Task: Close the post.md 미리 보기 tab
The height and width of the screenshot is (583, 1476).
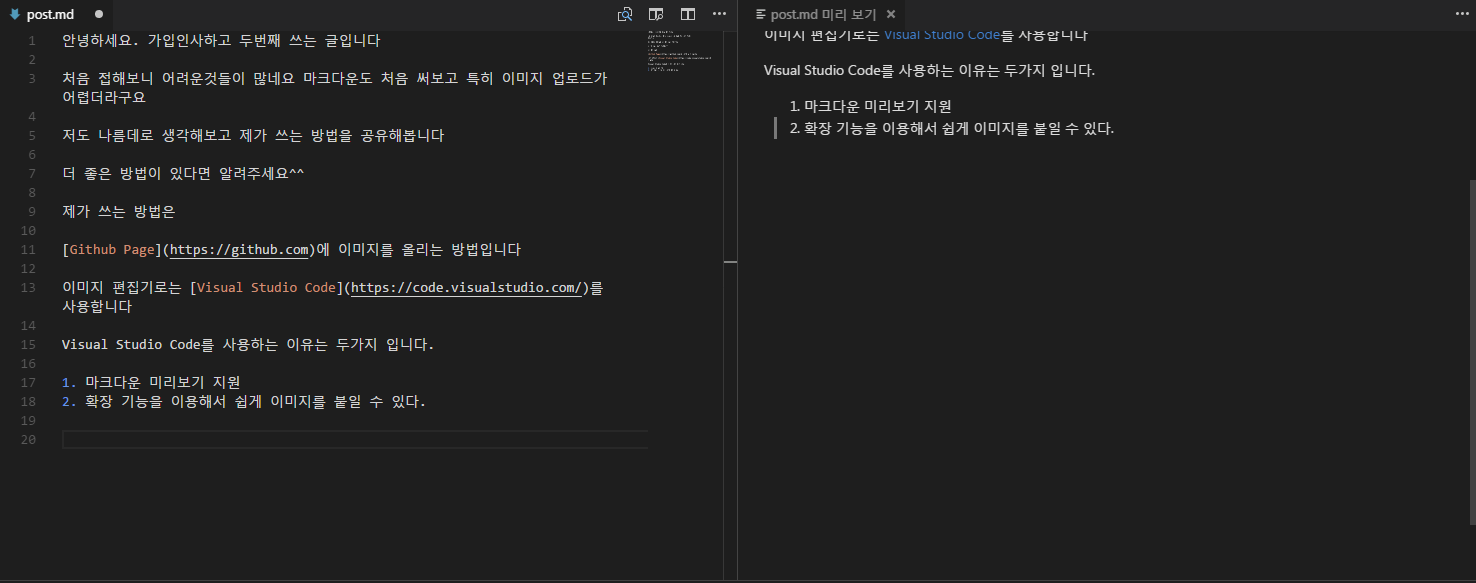Action: (890, 15)
